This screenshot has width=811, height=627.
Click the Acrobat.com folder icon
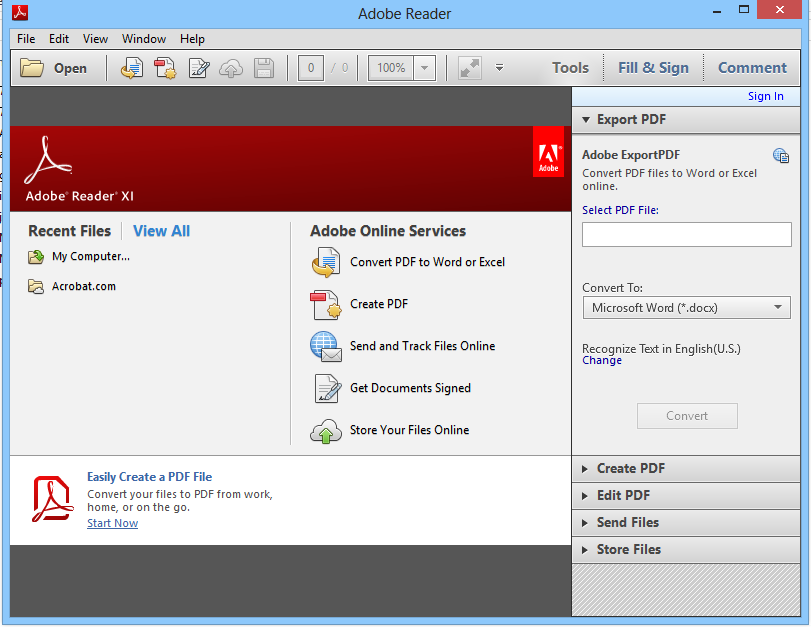36,287
